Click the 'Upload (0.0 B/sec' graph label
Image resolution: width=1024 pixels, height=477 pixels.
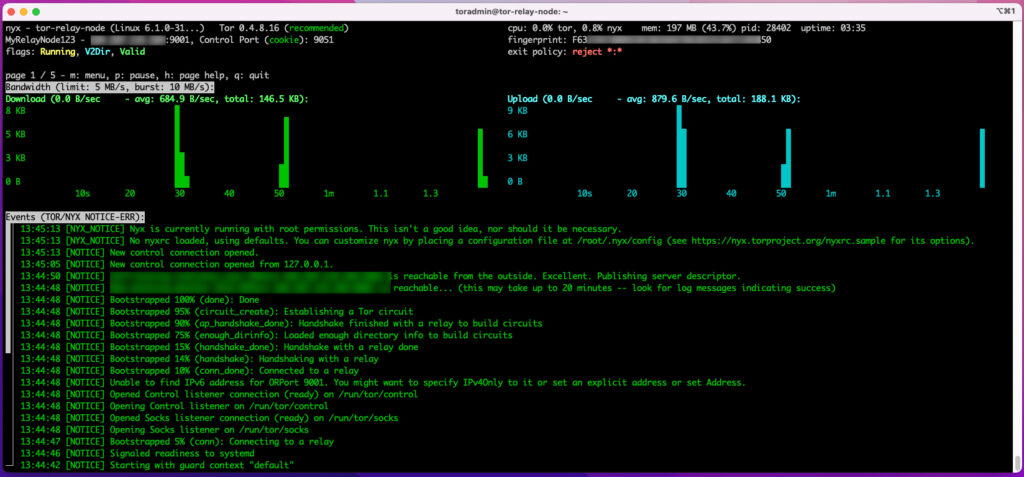click(549, 99)
